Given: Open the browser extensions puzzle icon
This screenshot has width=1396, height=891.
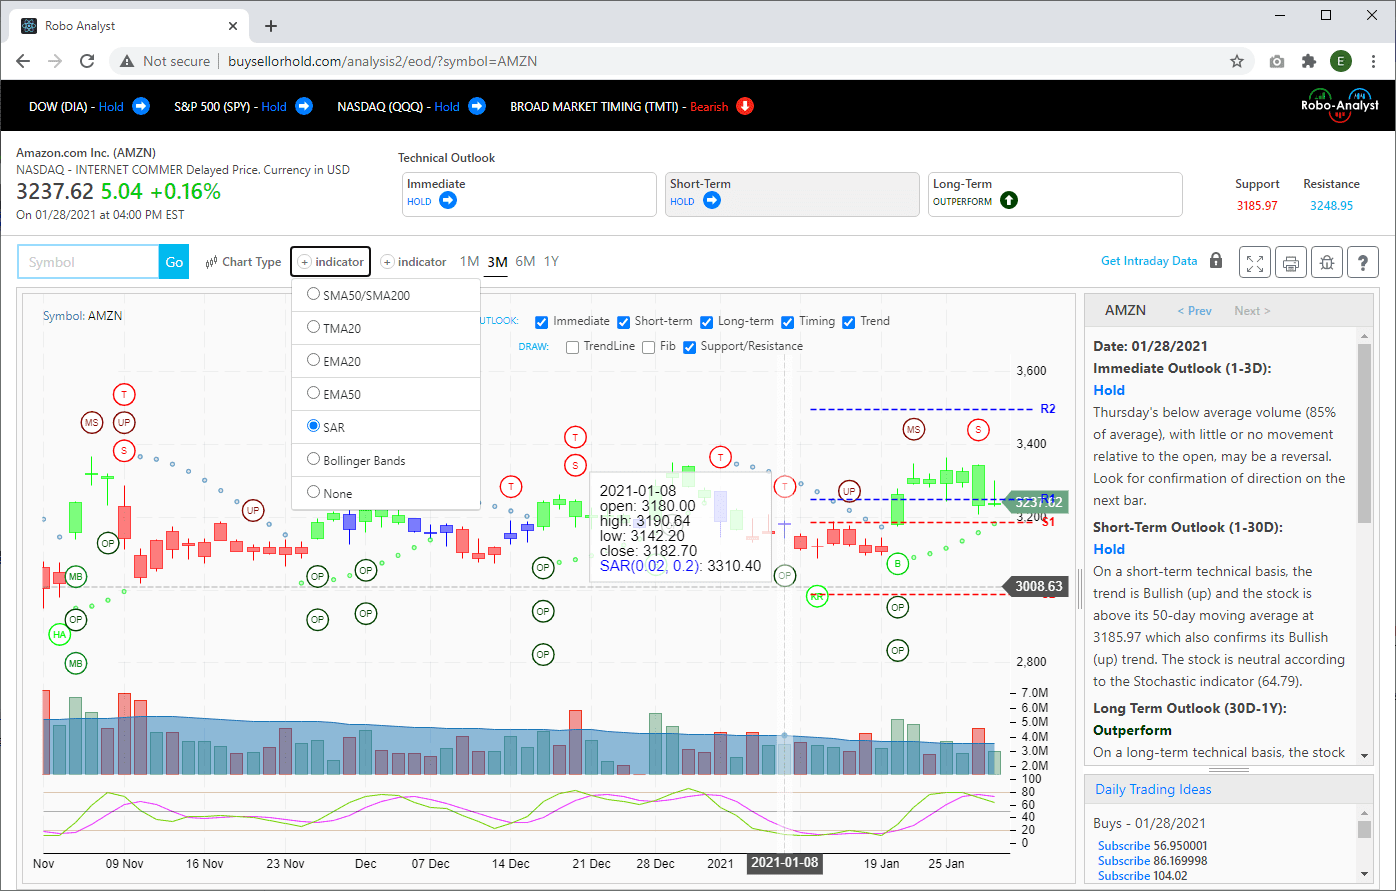Looking at the screenshot, I should (1309, 61).
